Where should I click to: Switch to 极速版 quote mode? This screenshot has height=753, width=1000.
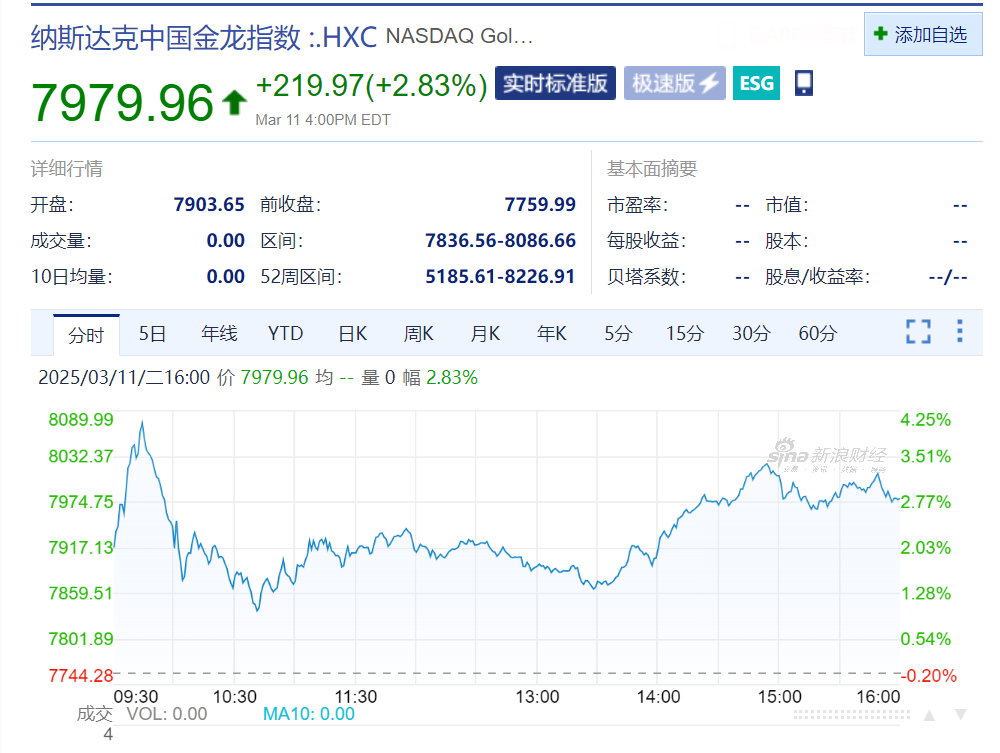tap(674, 84)
